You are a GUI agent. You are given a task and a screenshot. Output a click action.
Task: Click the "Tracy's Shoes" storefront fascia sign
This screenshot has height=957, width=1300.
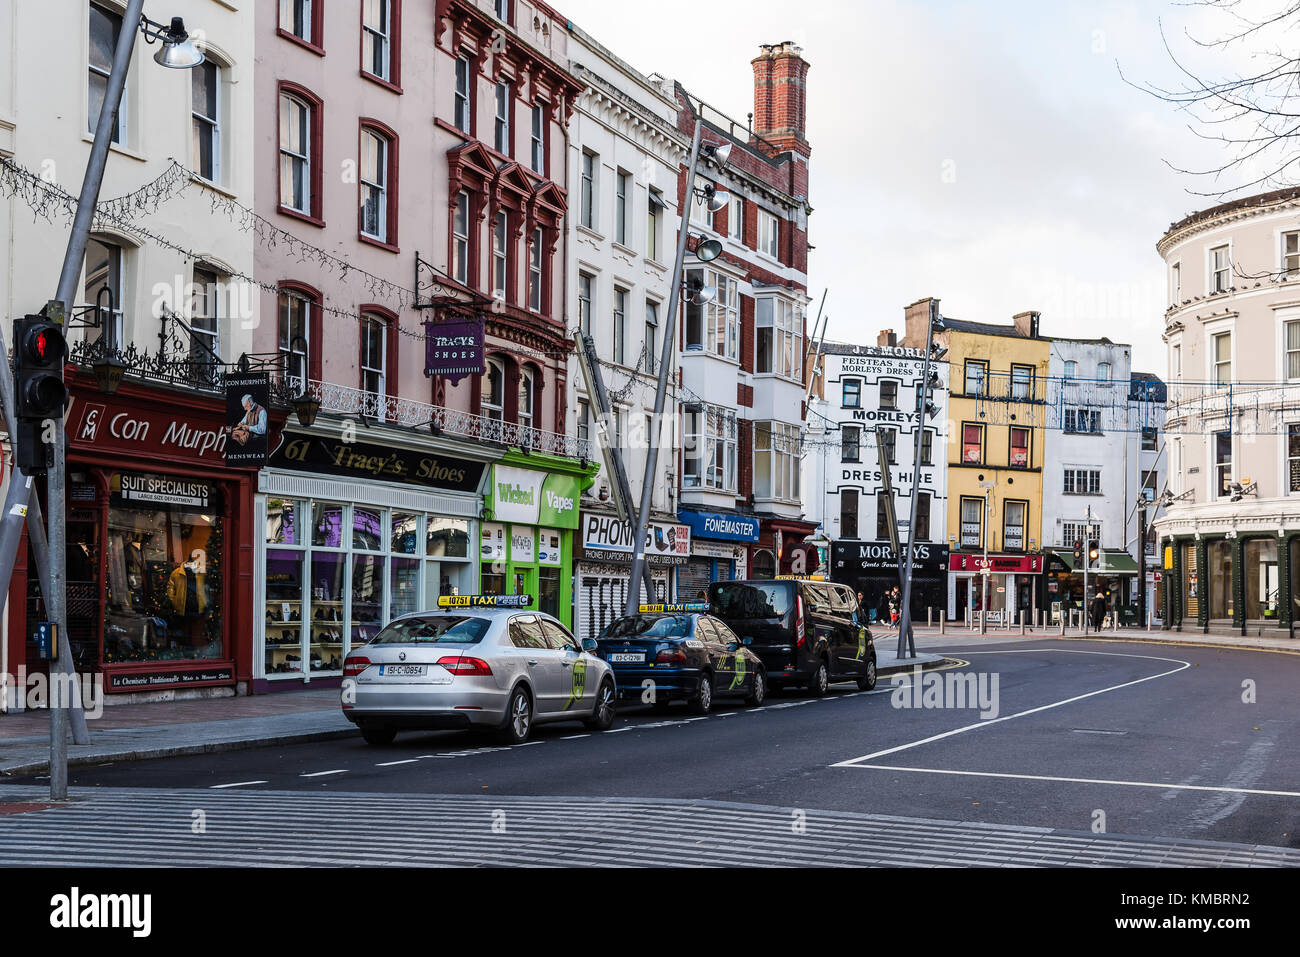pyautogui.click(x=378, y=463)
